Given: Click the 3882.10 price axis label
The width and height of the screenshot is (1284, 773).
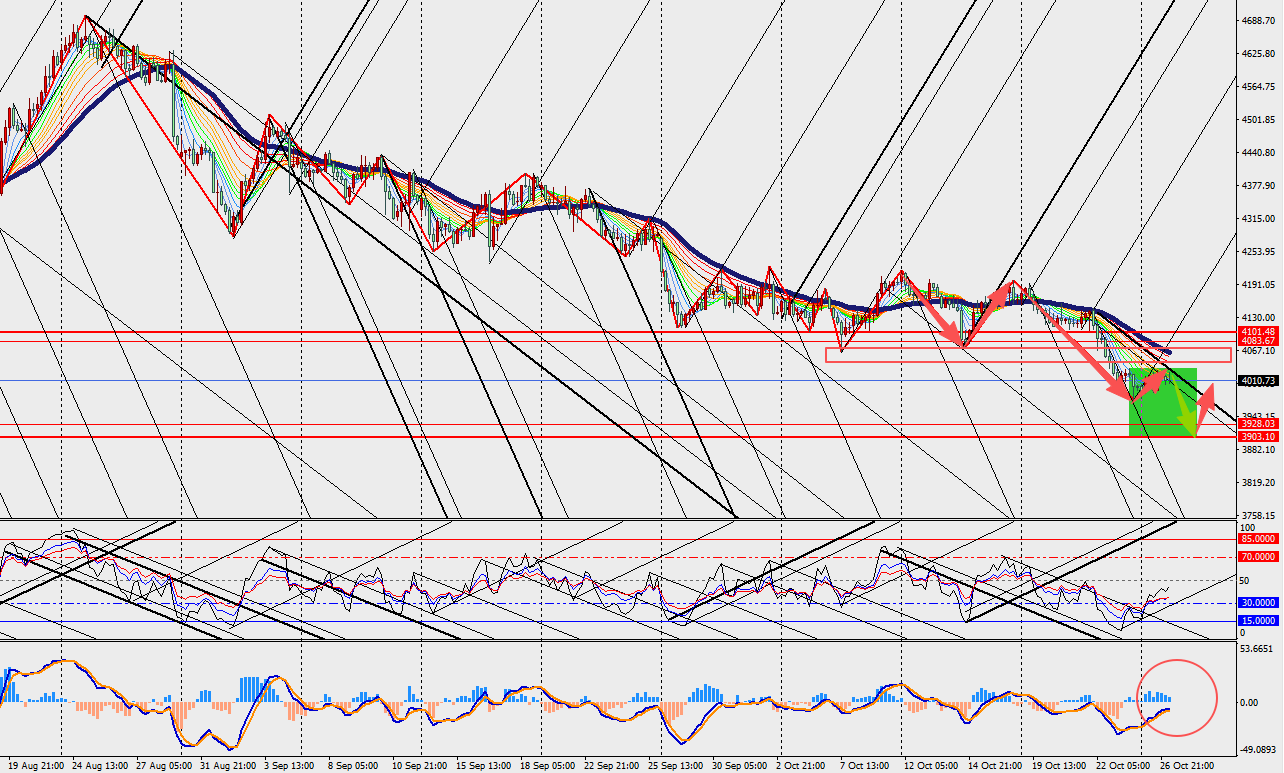Looking at the screenshot, I should (x=1258, y=450).
